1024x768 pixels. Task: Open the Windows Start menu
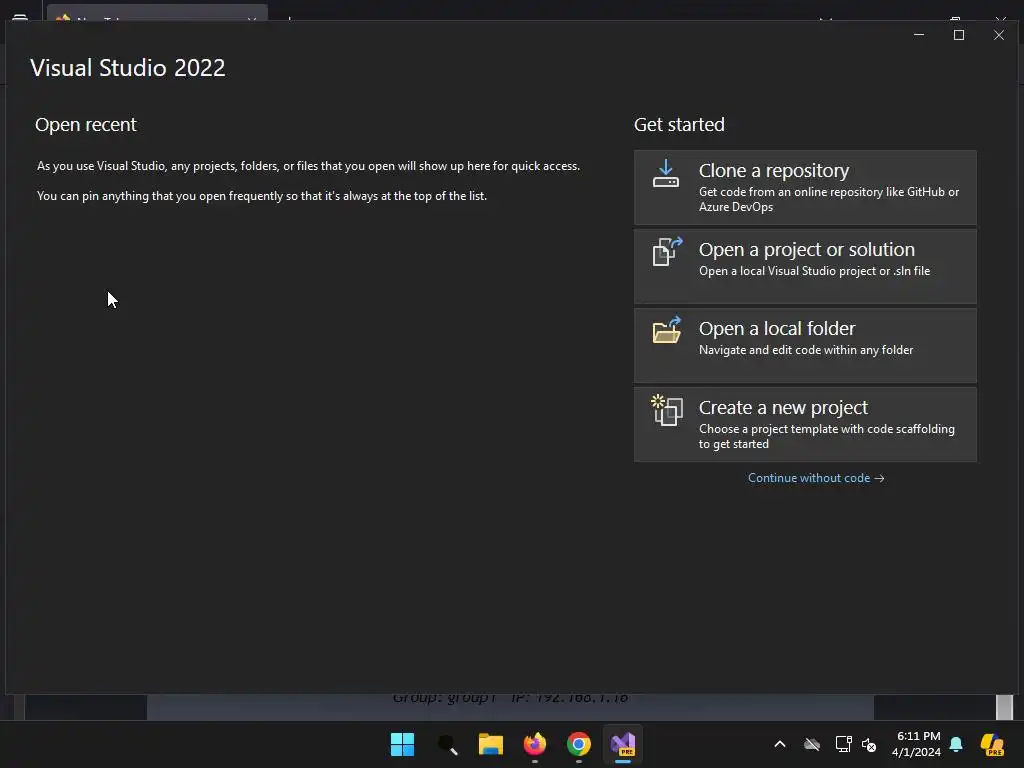(x=402, y=744)
